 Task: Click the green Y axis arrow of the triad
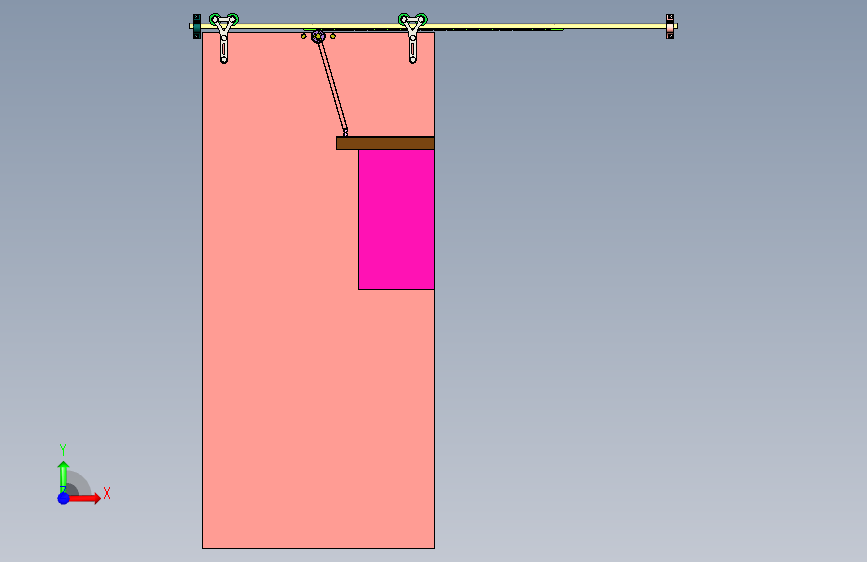coord(63,476)
